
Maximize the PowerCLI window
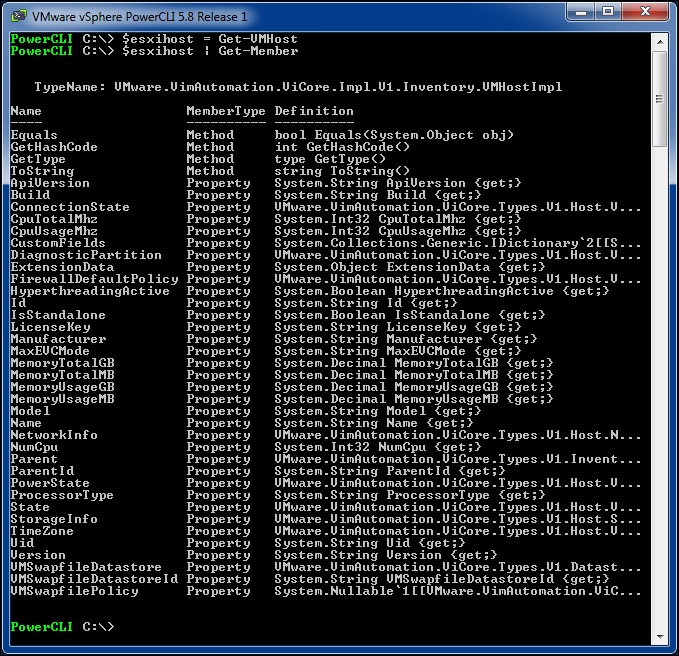click(x=608, y=12)
